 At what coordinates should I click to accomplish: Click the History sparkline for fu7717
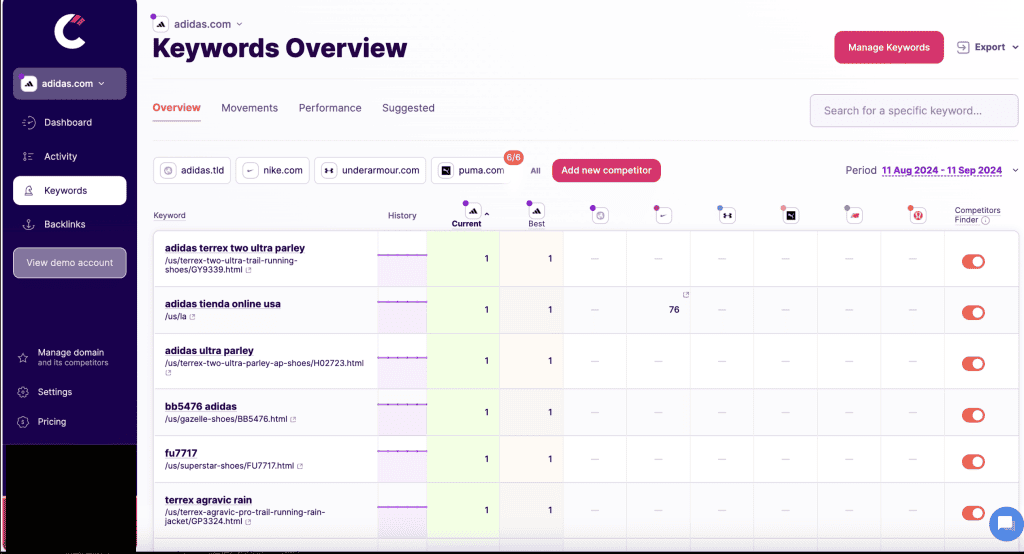[402, 459]
